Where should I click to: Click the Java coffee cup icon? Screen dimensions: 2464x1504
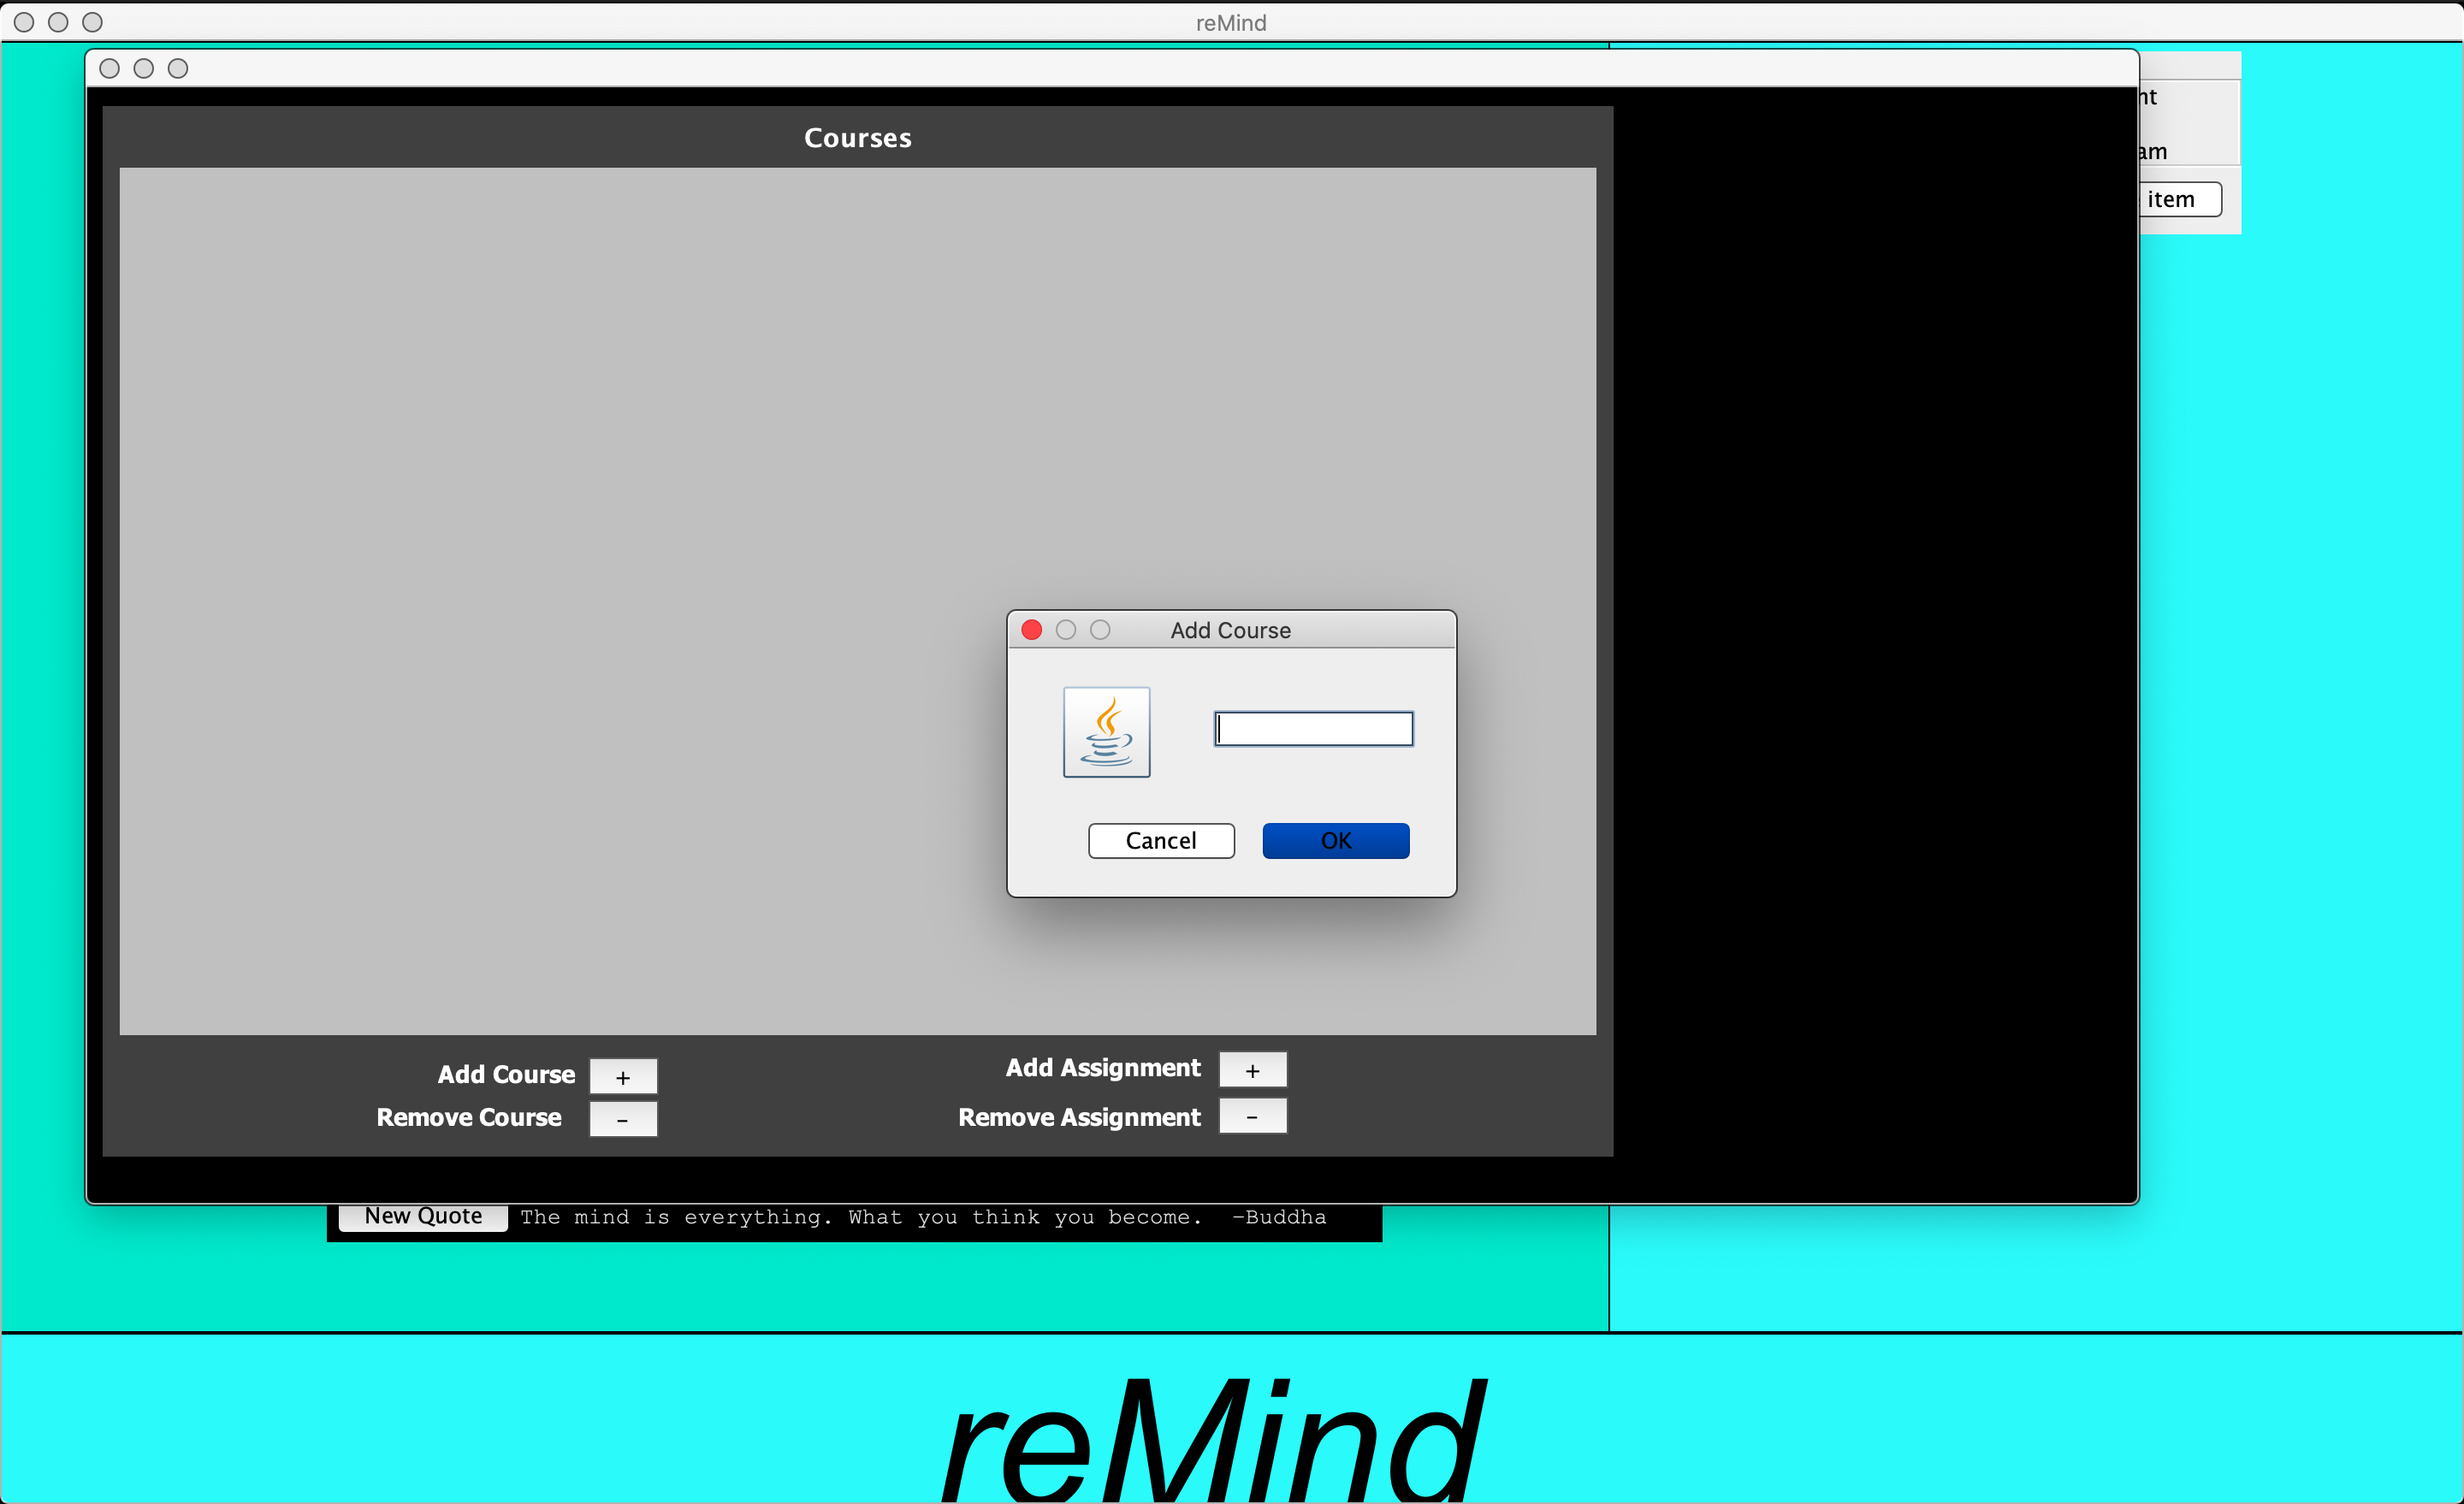pyautogui.click(x=1106, y=732)
